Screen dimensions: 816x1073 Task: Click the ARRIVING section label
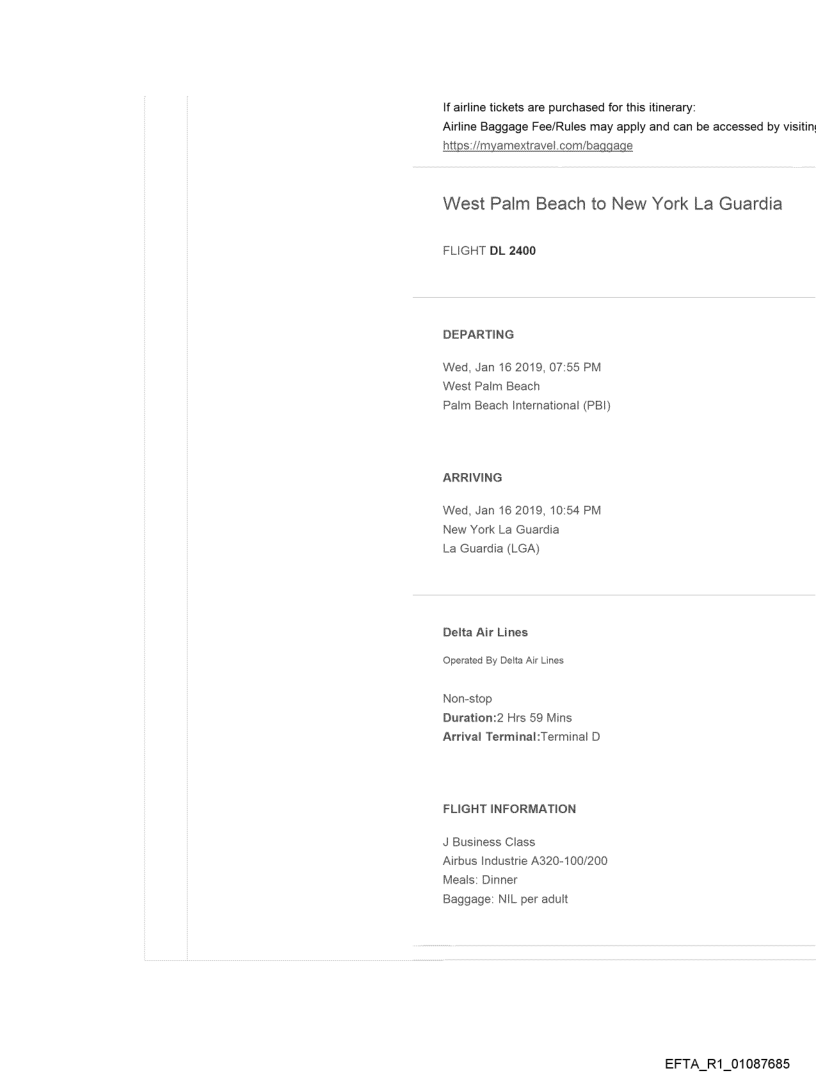[x=472, y=478]
